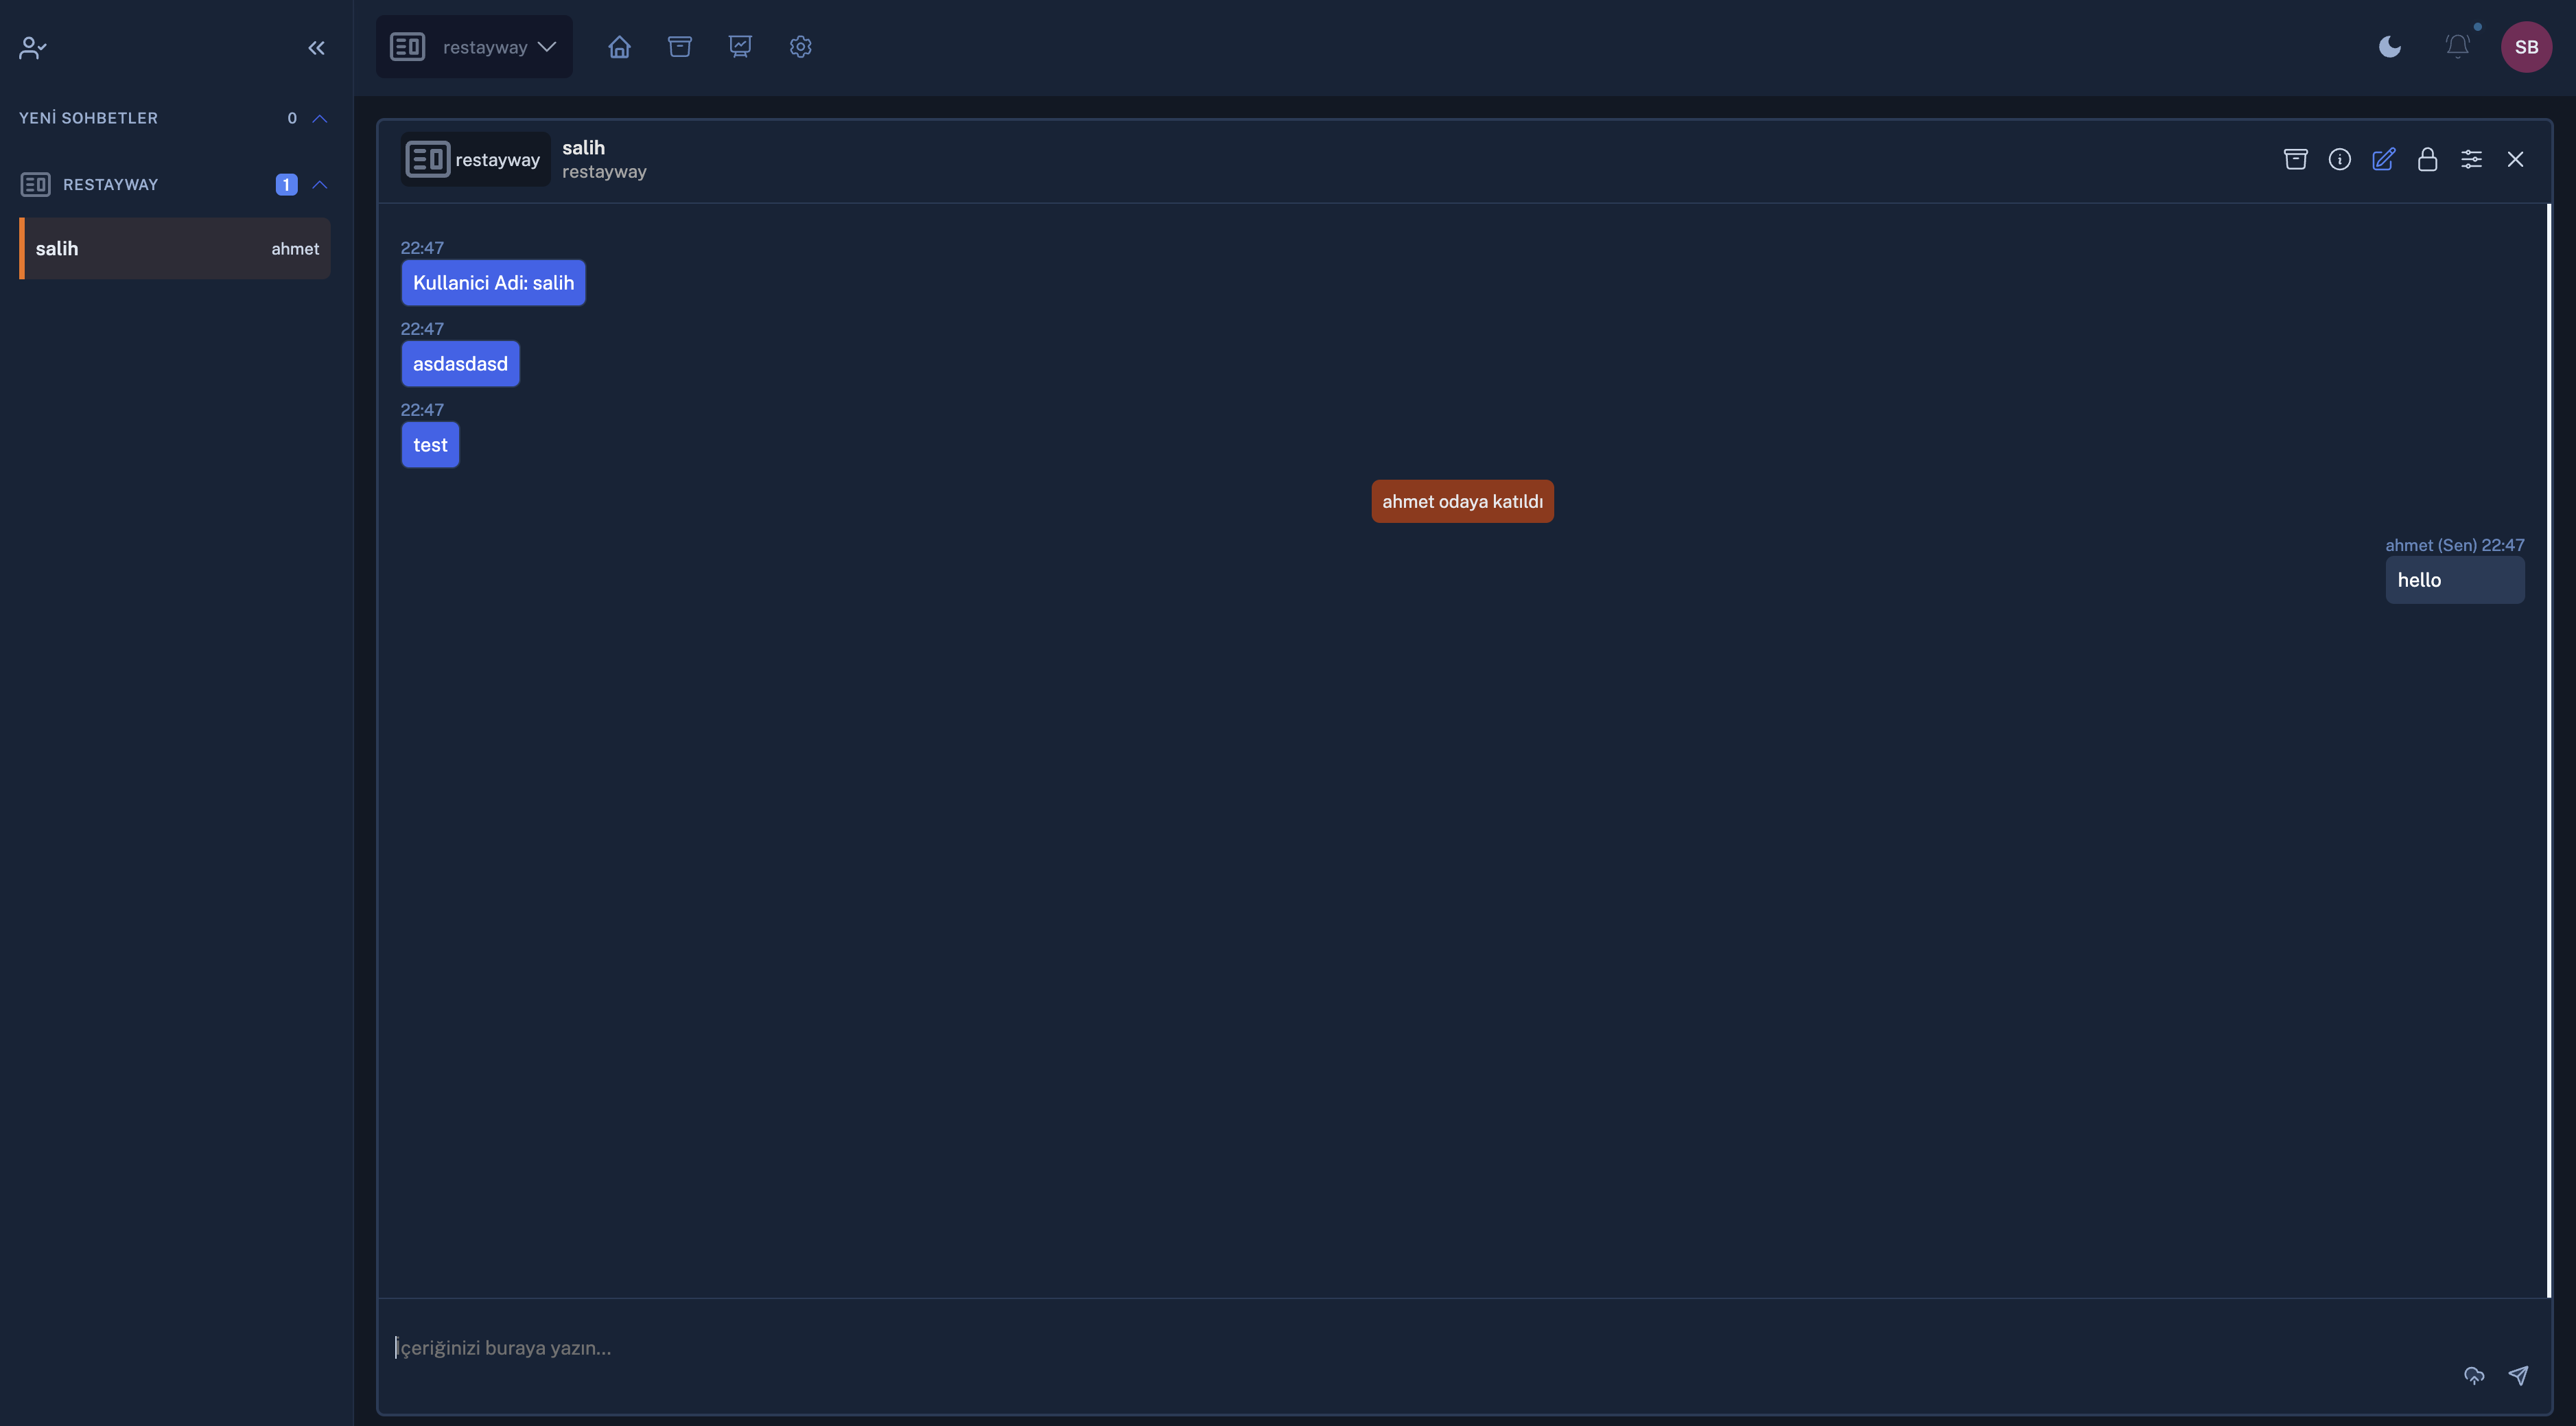Click the edit pencil icon in chat header

(x=2383, y=159)
